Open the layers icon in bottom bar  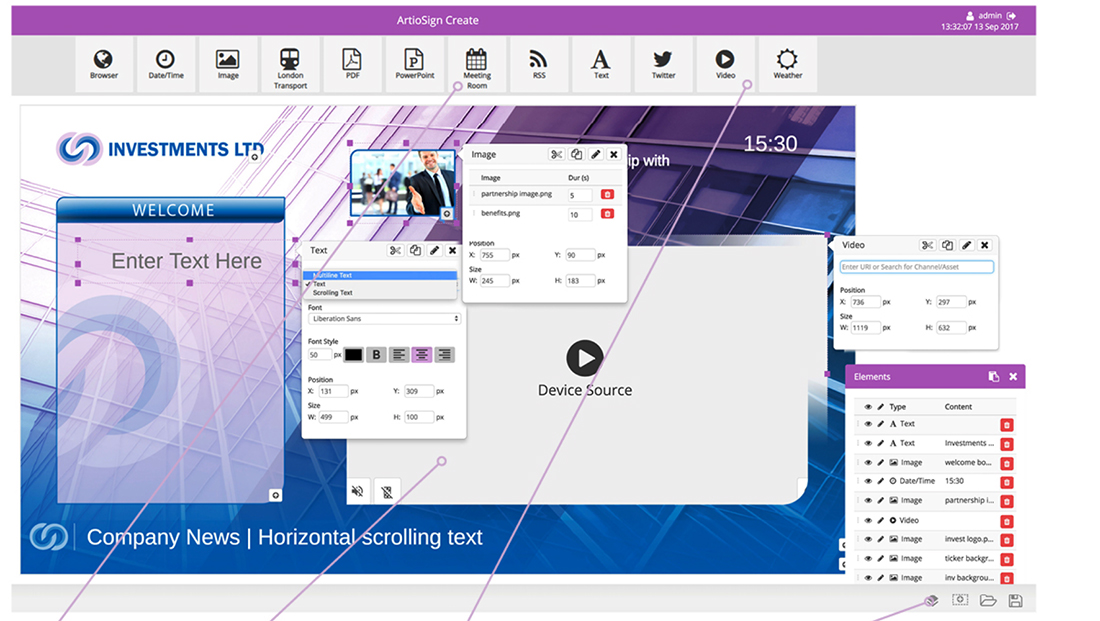(x=931, y=601)
